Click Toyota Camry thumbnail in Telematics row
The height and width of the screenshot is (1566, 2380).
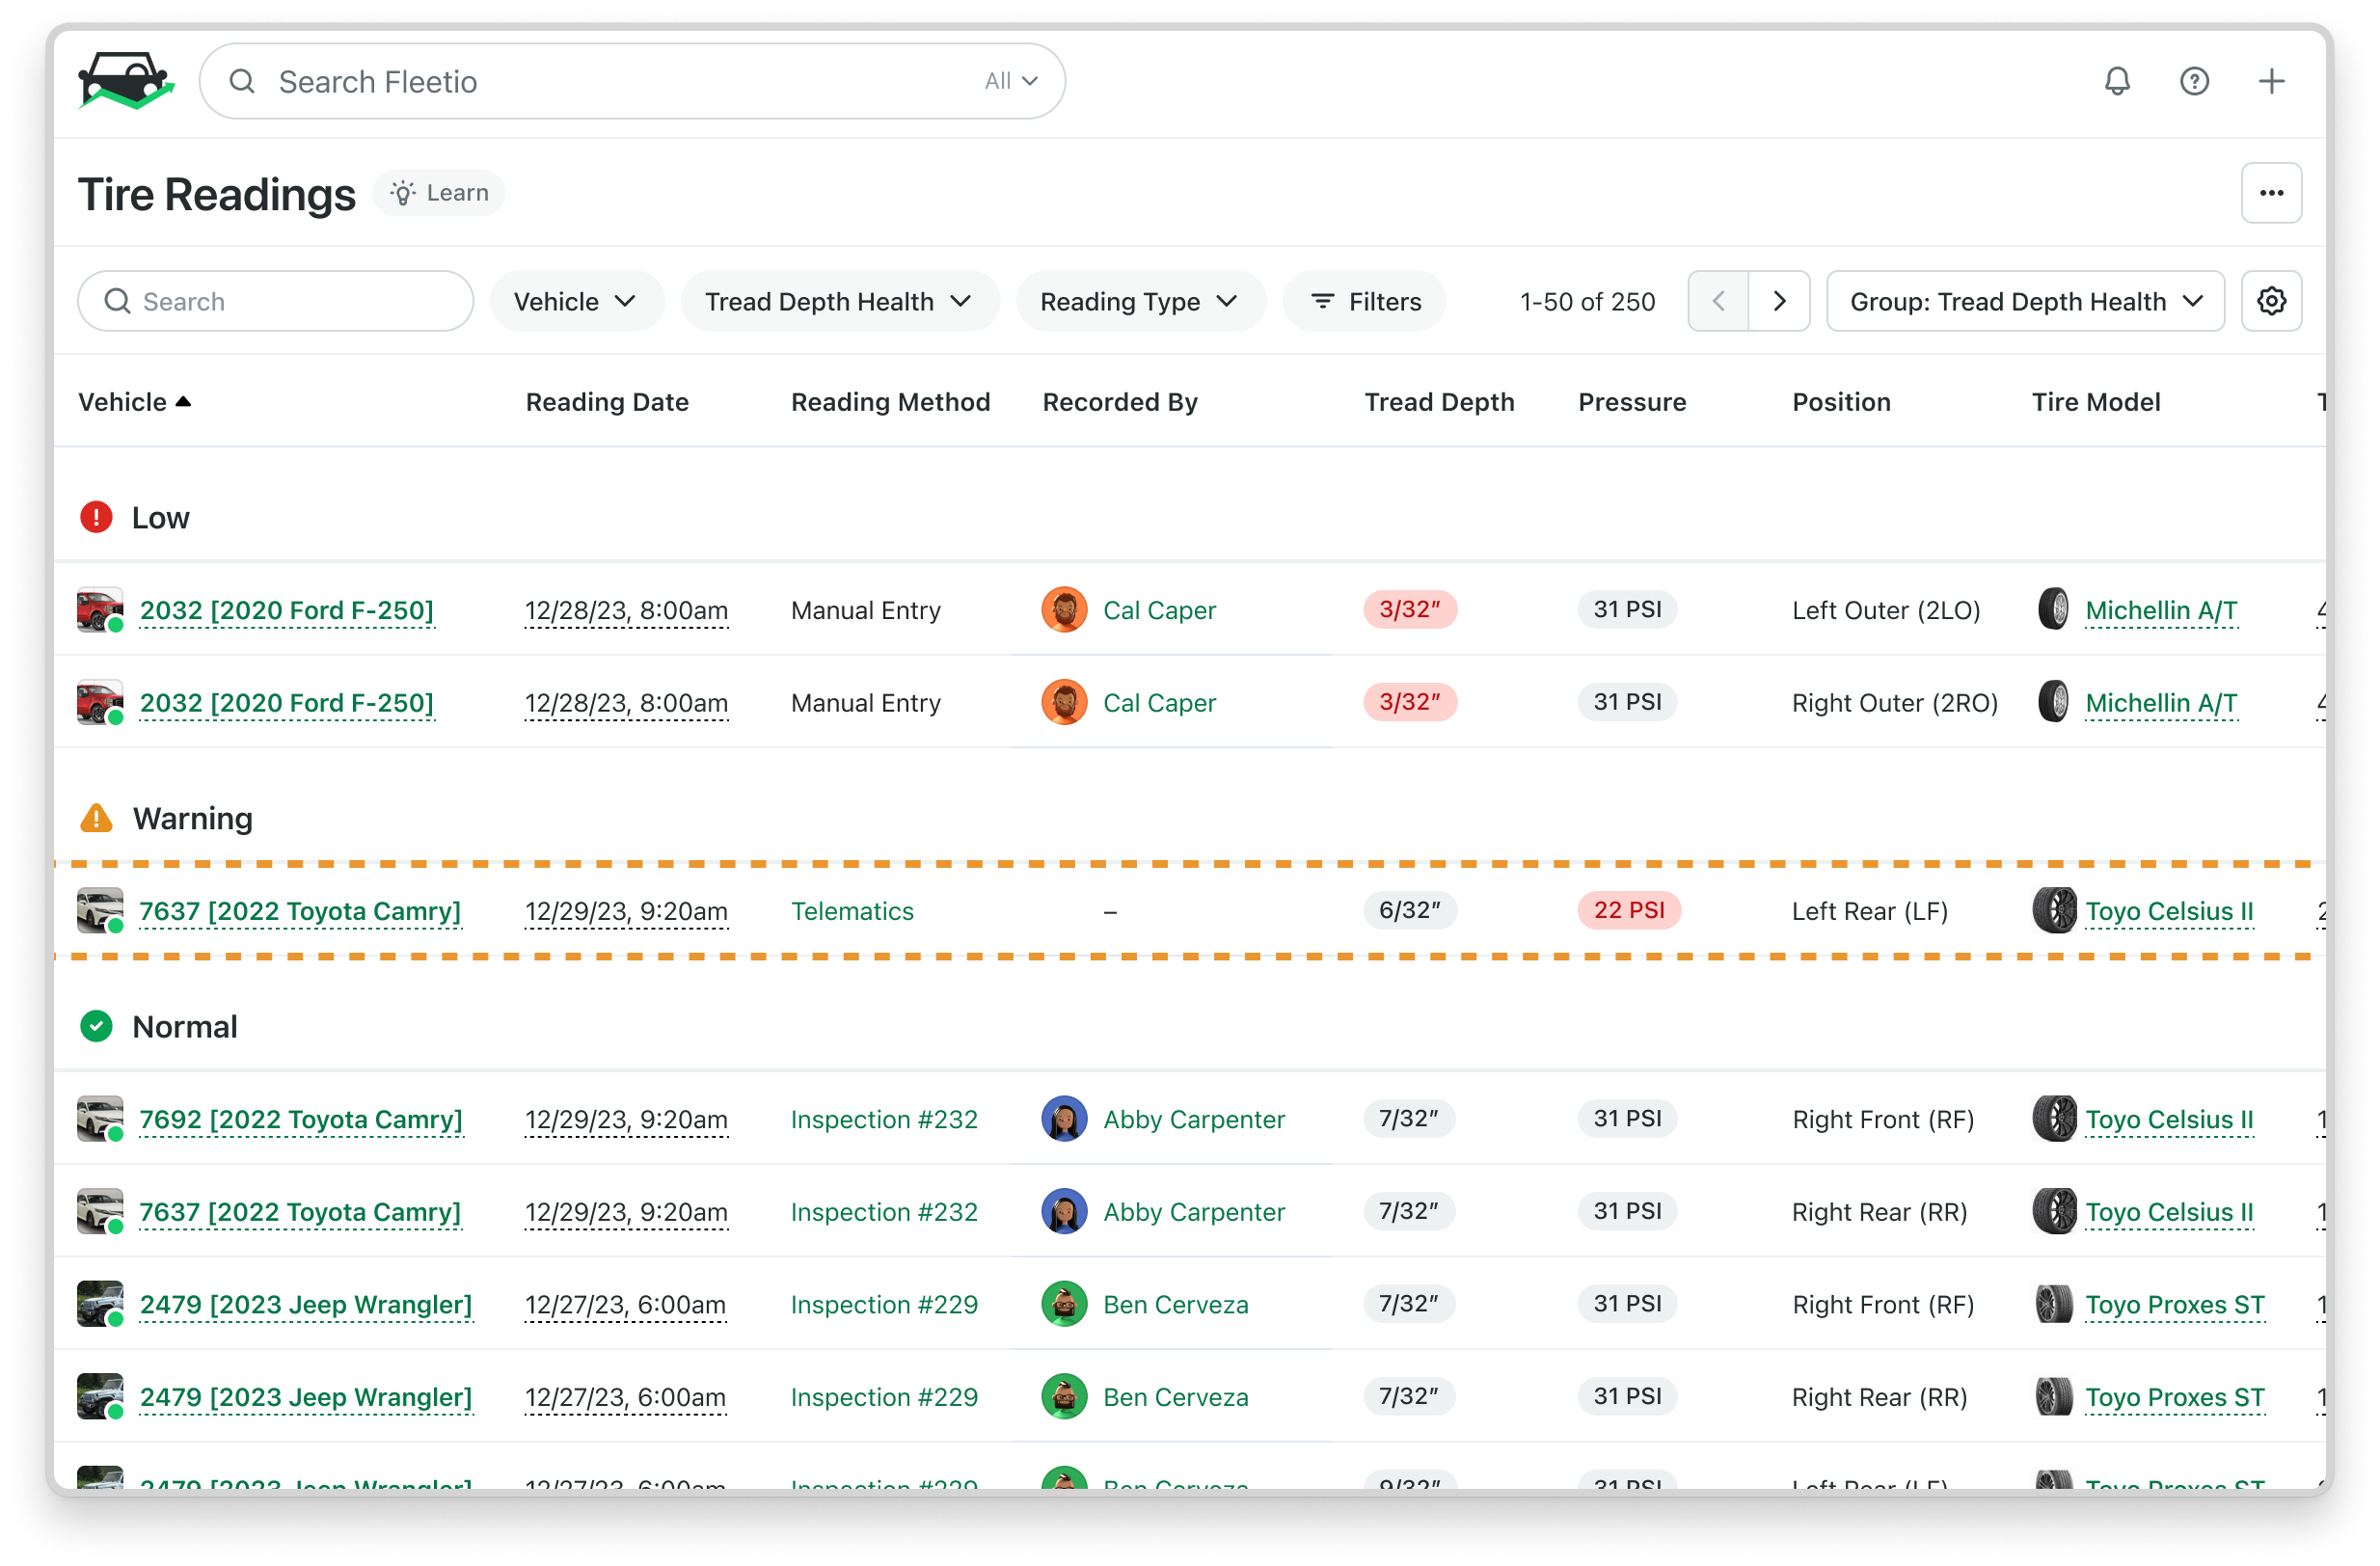coord(100,910)
